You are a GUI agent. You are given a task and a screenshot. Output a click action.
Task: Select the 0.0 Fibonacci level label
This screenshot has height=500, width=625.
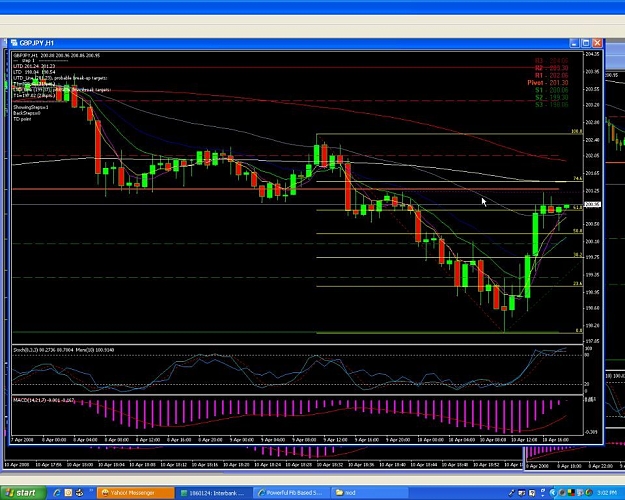pyautogui.click(x=579, y=330)
